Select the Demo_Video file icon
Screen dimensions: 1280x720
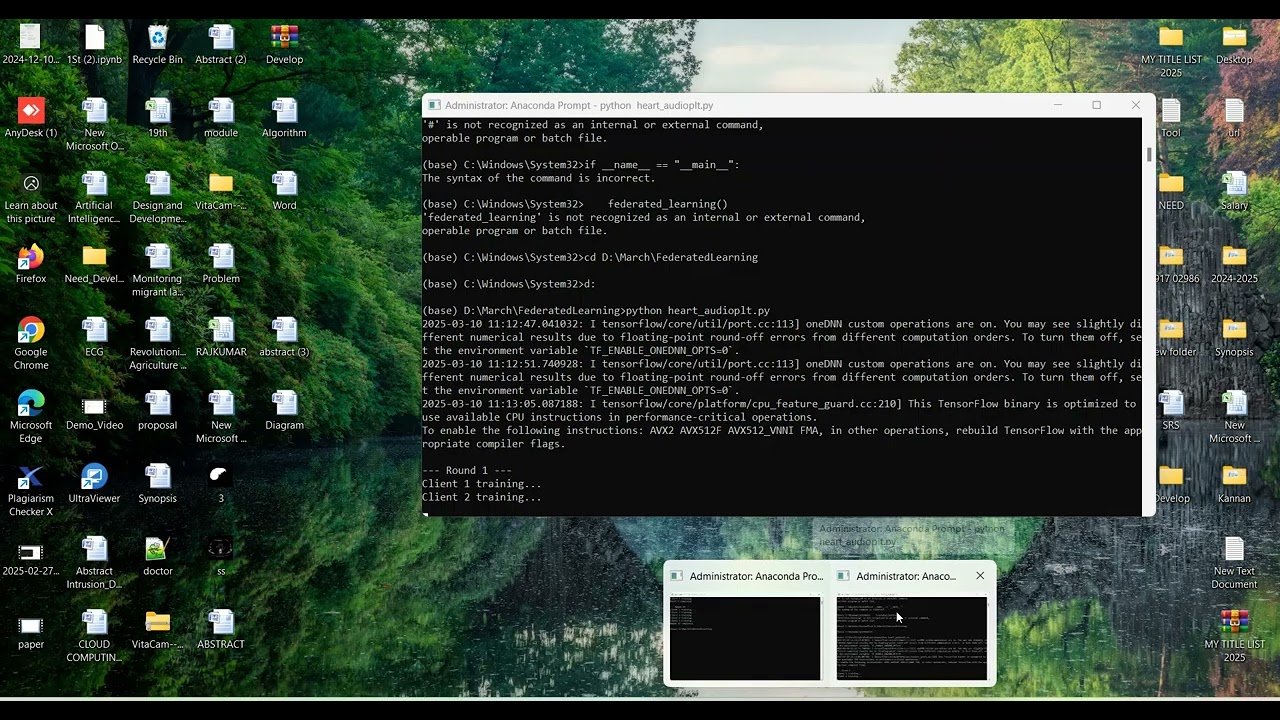click(94, 410)
